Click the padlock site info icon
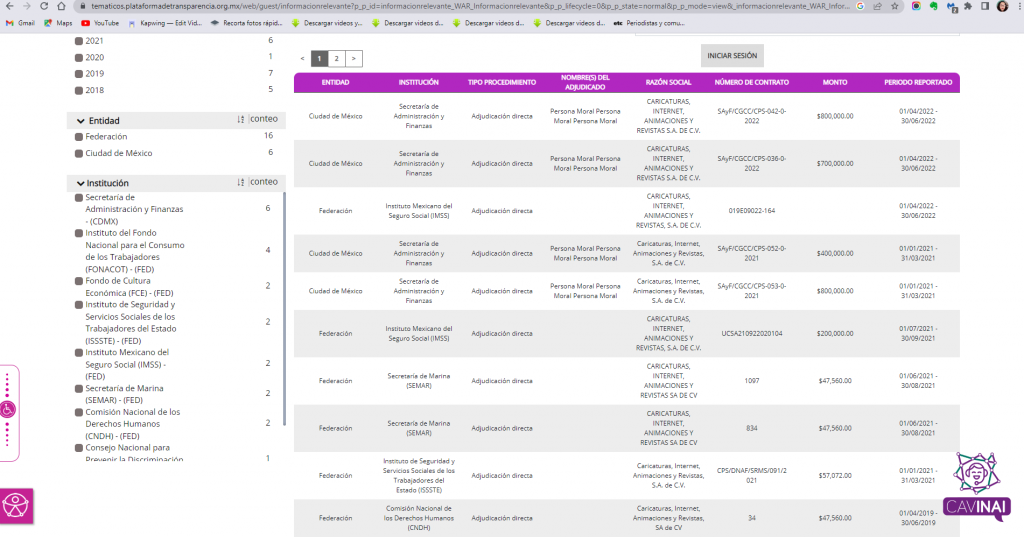 point(82,6)
